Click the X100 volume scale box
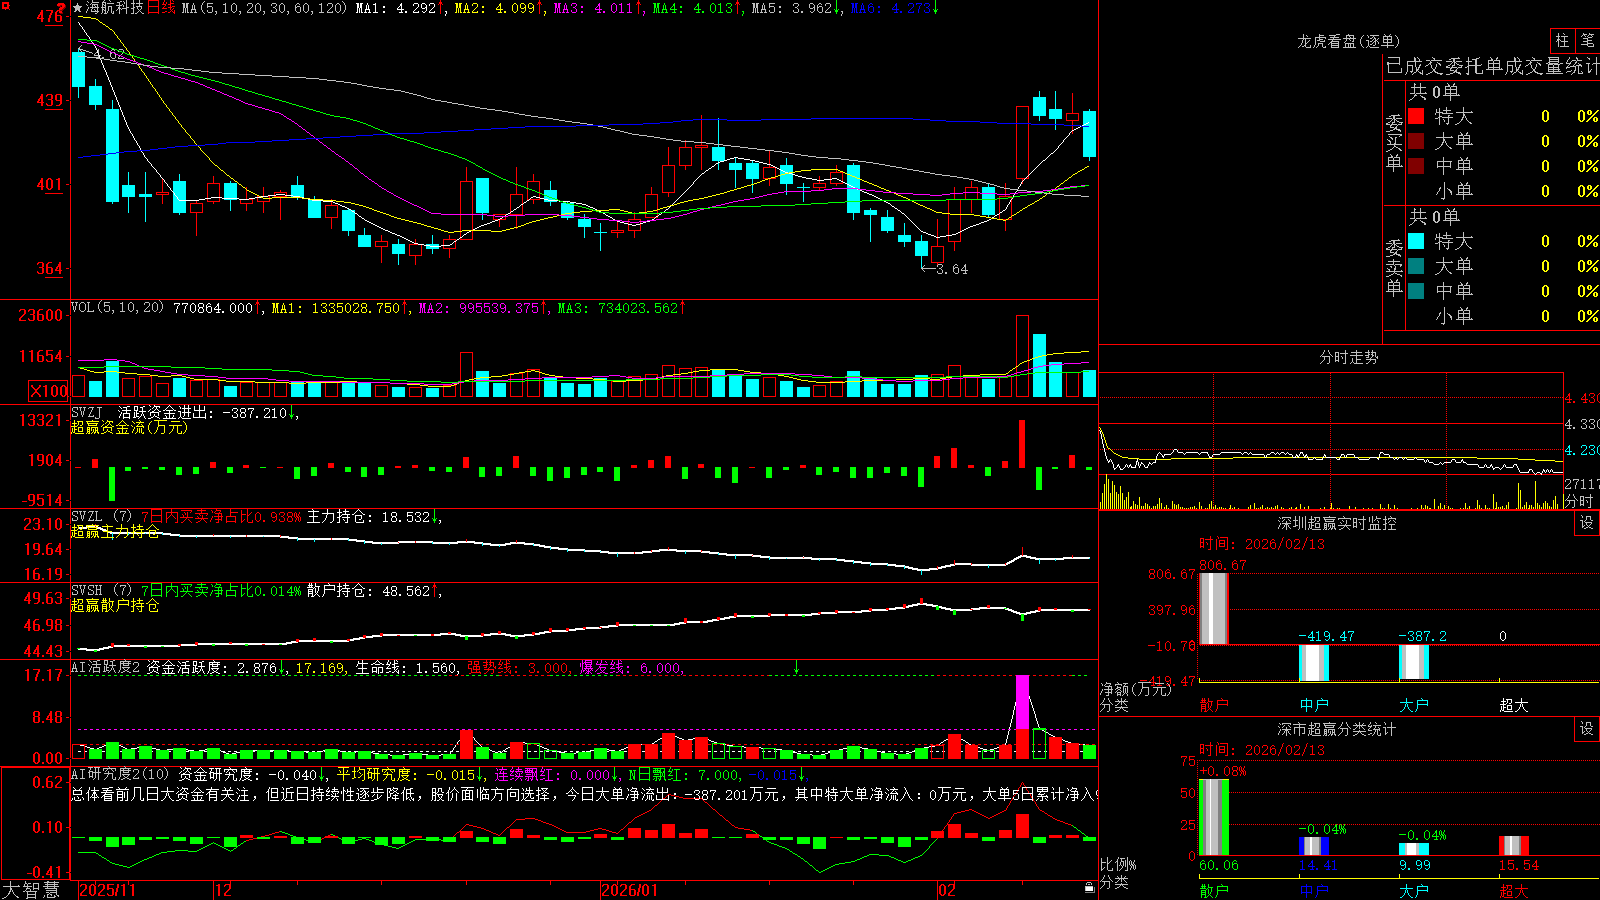This screenshot has height=900, width=1600. pyautogui.click(x=49, y=391)
